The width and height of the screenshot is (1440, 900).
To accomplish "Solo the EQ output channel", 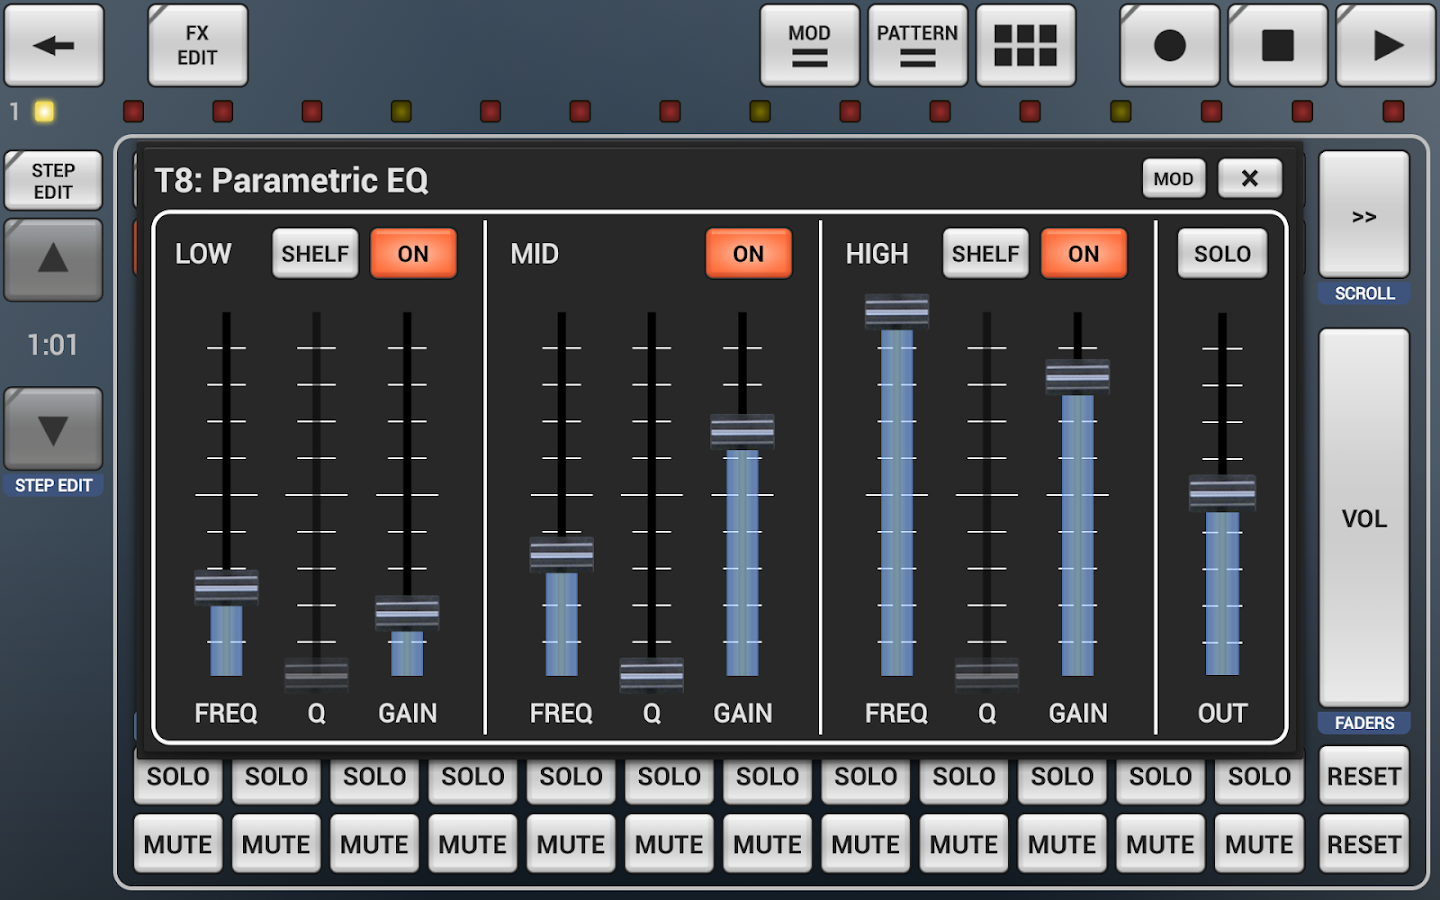I will pyautogui.click(x=1222, y=253).
